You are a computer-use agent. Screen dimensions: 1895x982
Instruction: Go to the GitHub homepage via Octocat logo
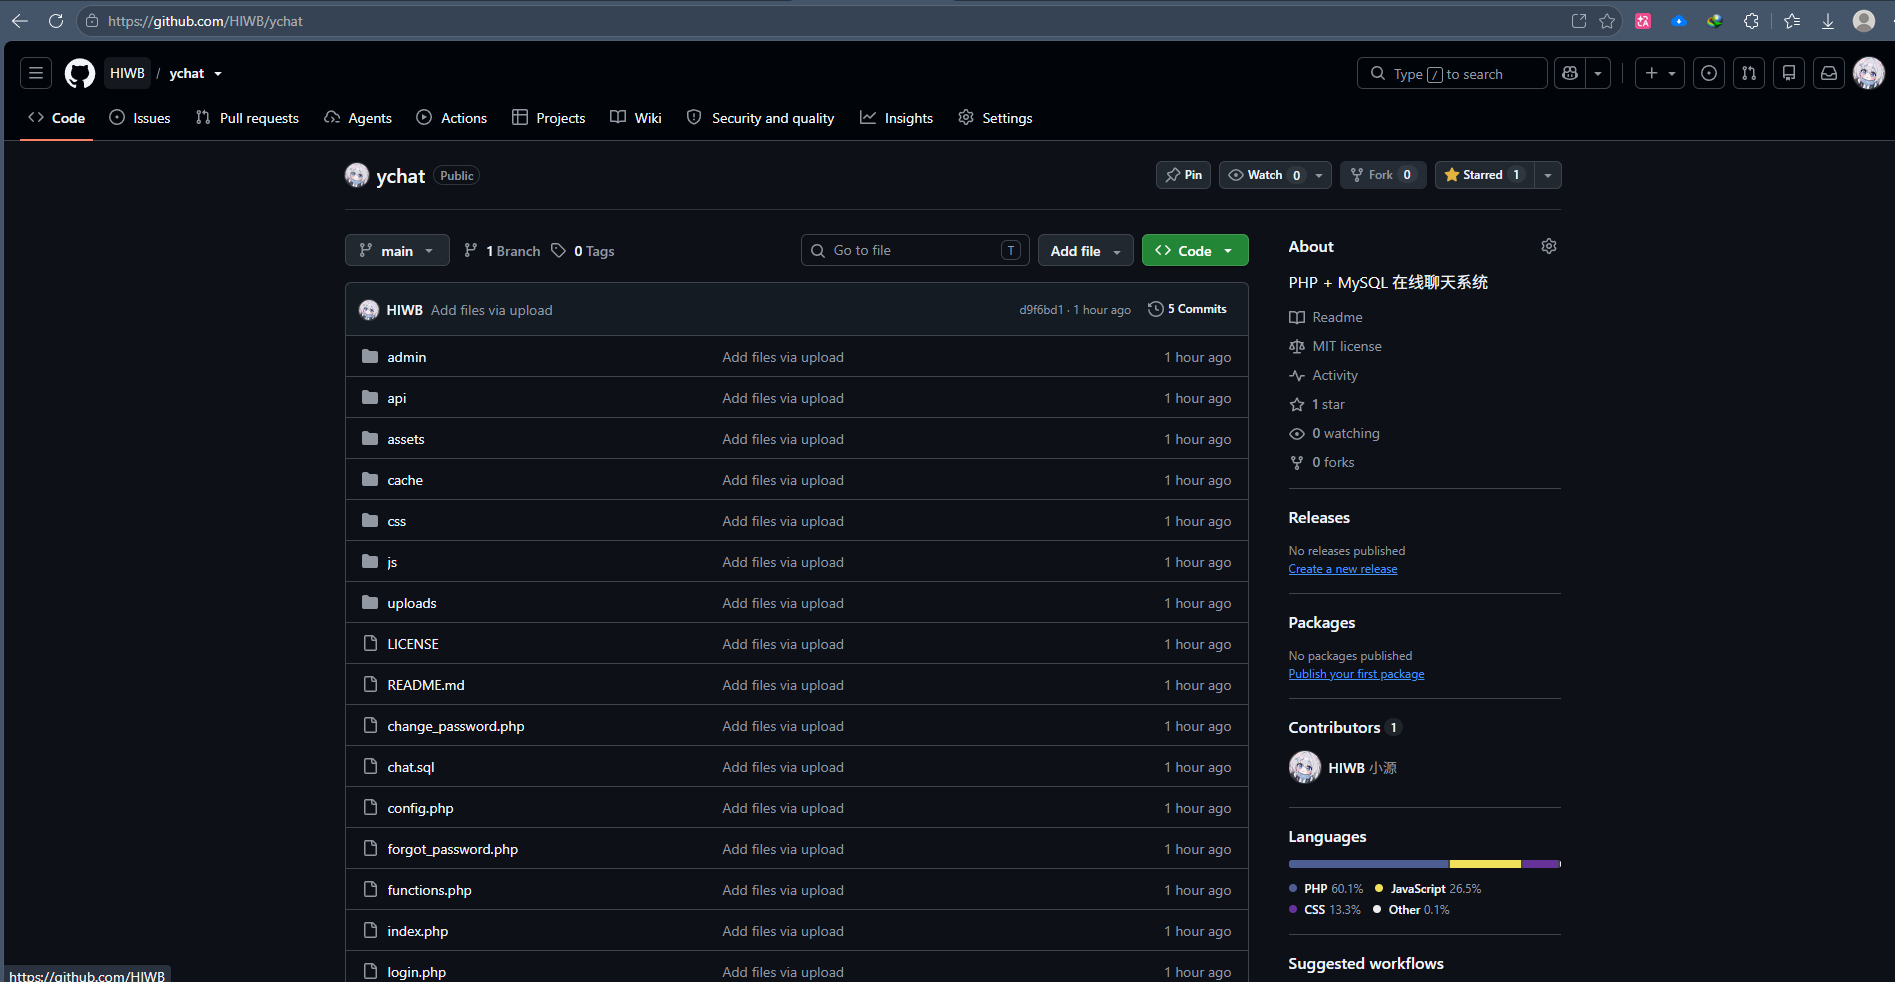[x=80, y=73]
